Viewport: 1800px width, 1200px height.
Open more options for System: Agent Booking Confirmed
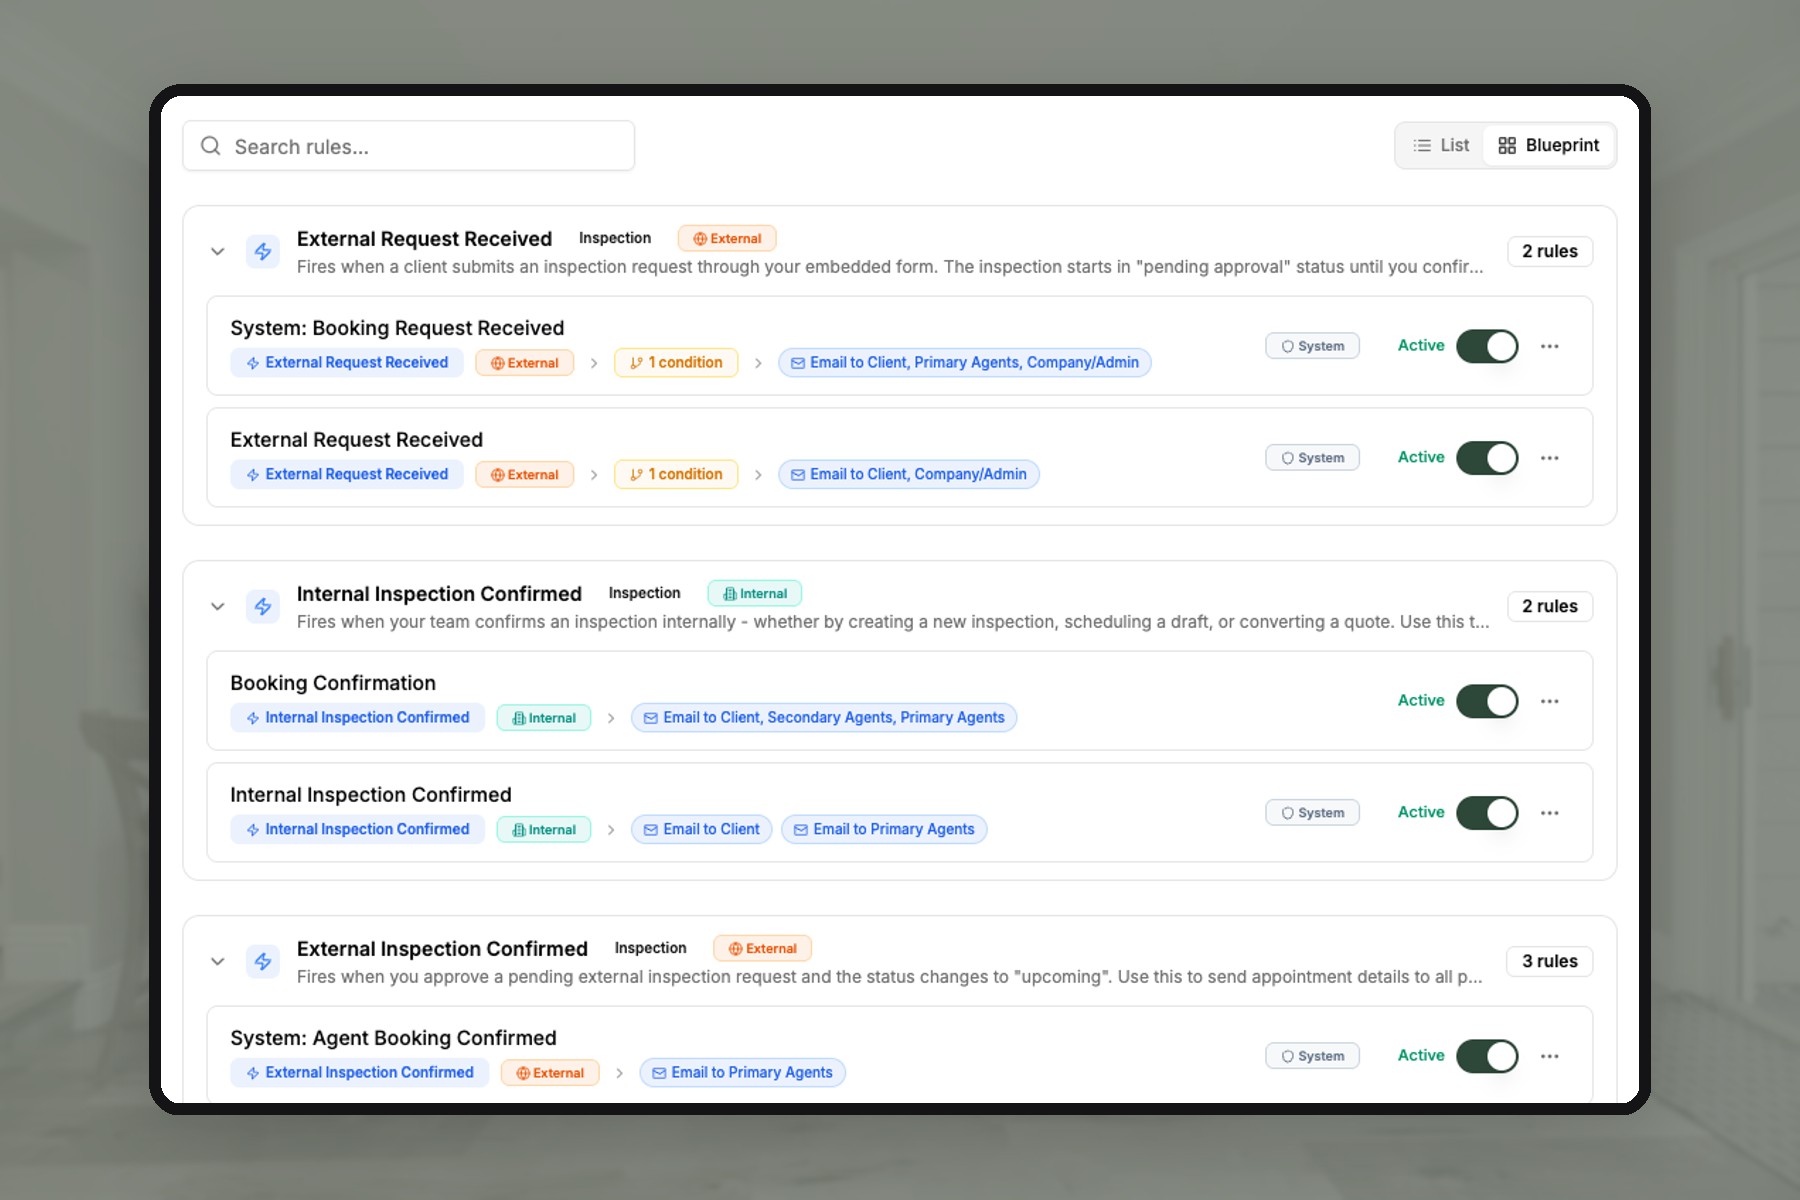[1550, 1056]
